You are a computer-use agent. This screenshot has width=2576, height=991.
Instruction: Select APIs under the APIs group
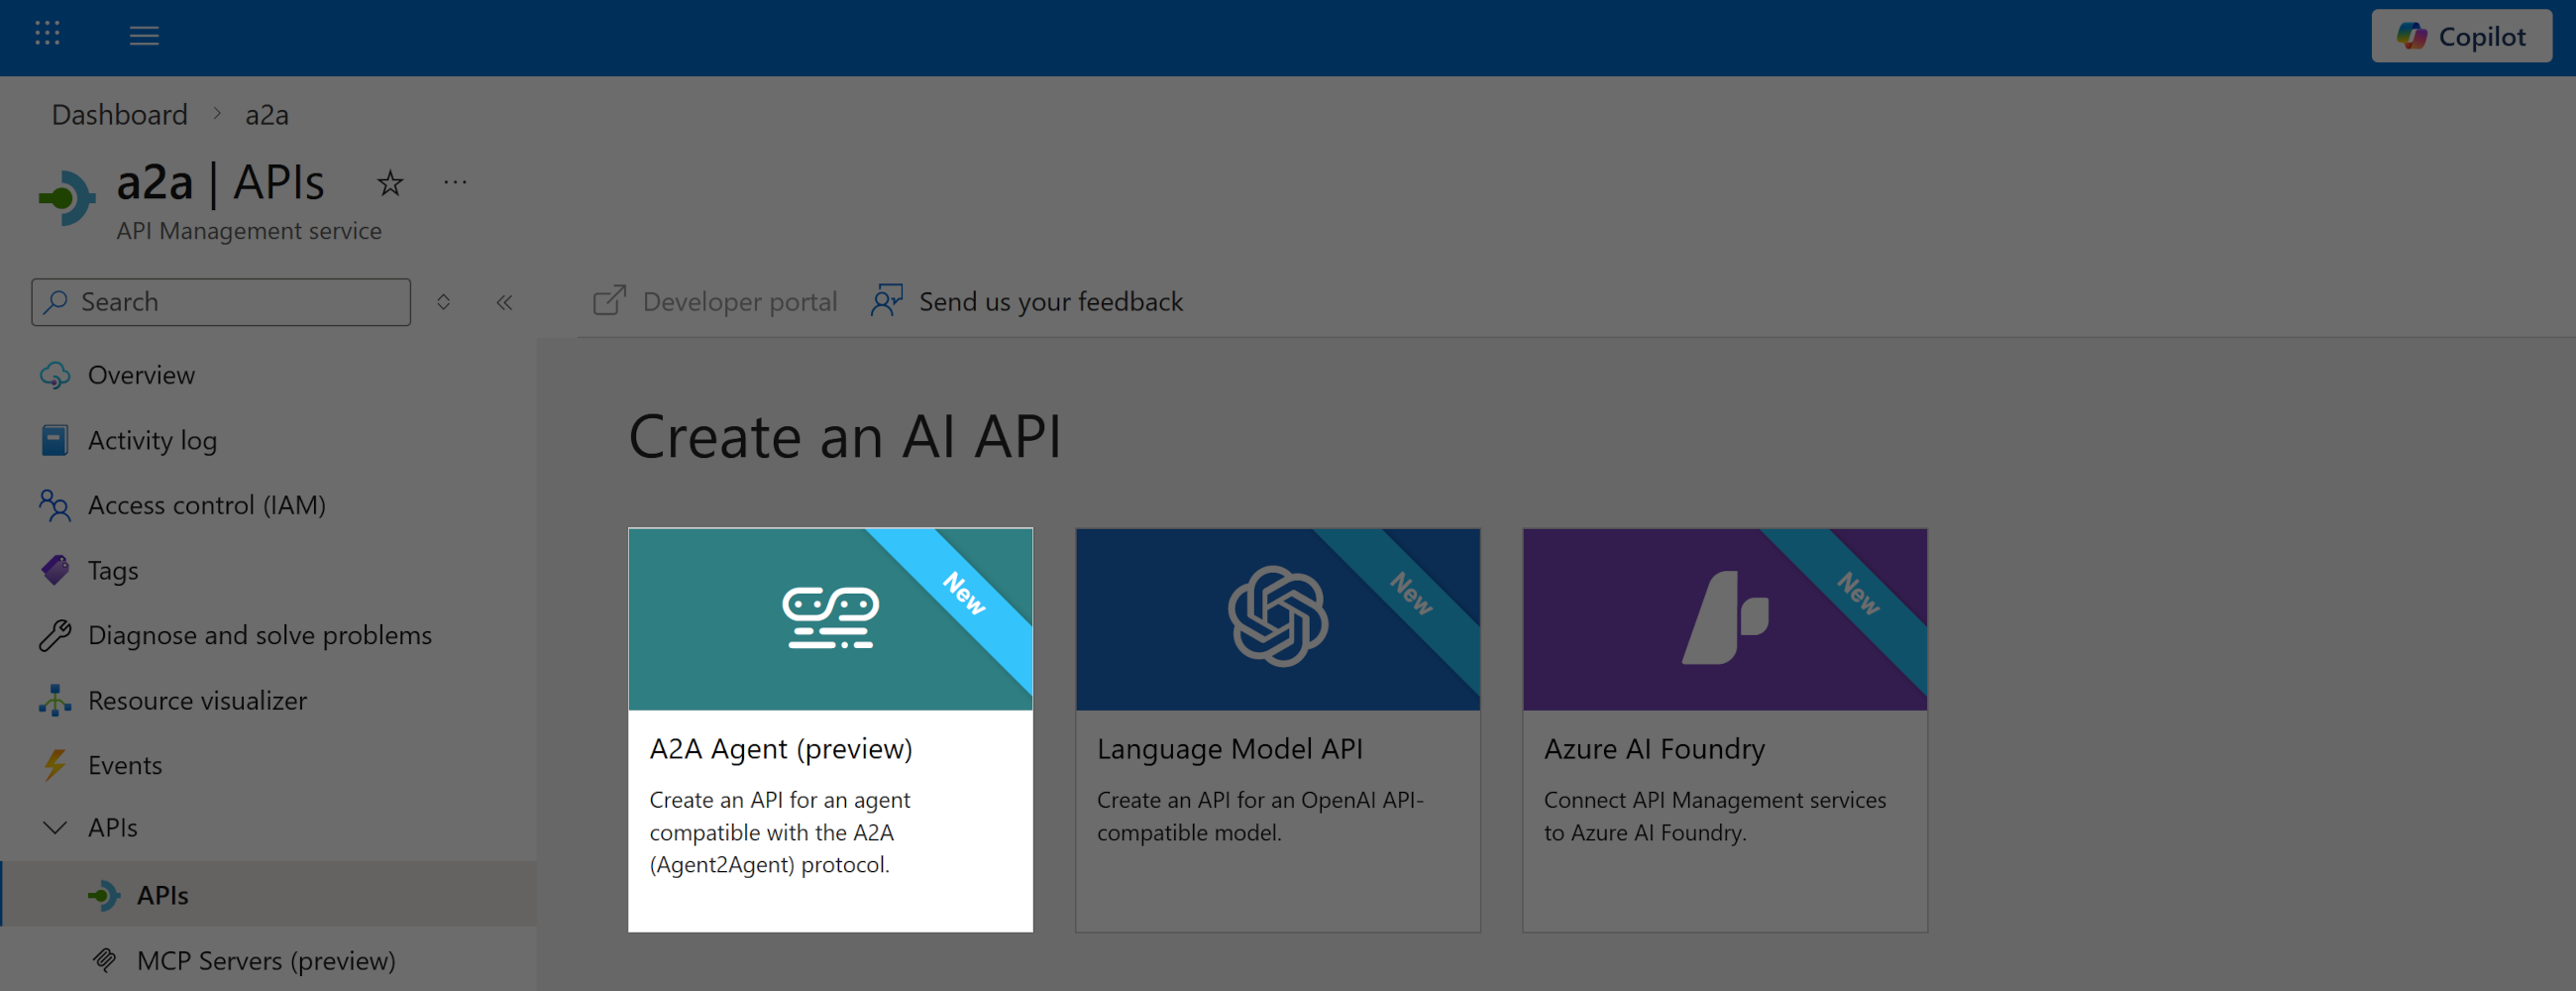pyautogui.click(x=162, y=894)
